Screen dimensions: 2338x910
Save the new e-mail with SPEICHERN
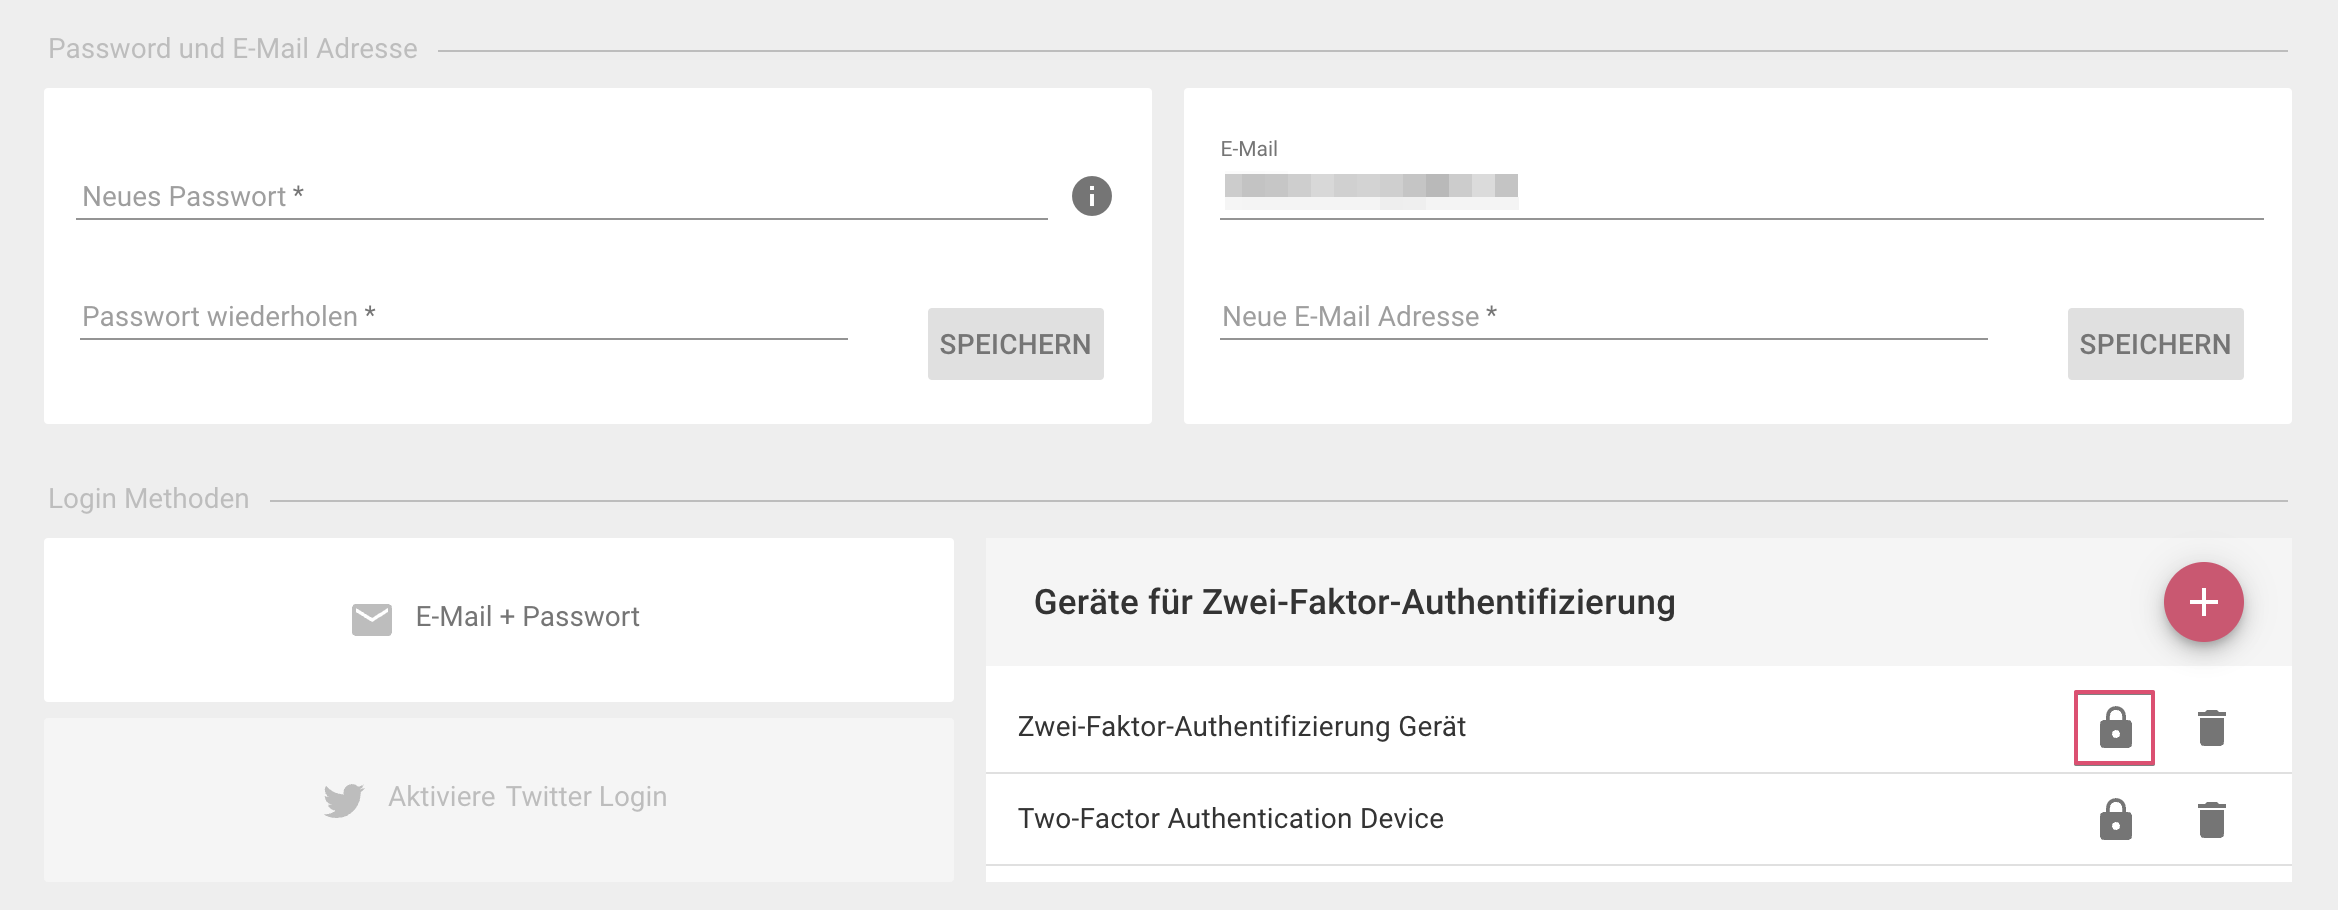point(2156,344)
